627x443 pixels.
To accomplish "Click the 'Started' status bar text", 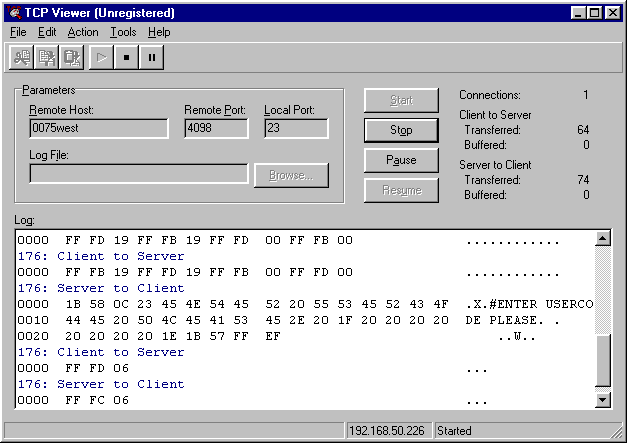I will pos(454,431).
